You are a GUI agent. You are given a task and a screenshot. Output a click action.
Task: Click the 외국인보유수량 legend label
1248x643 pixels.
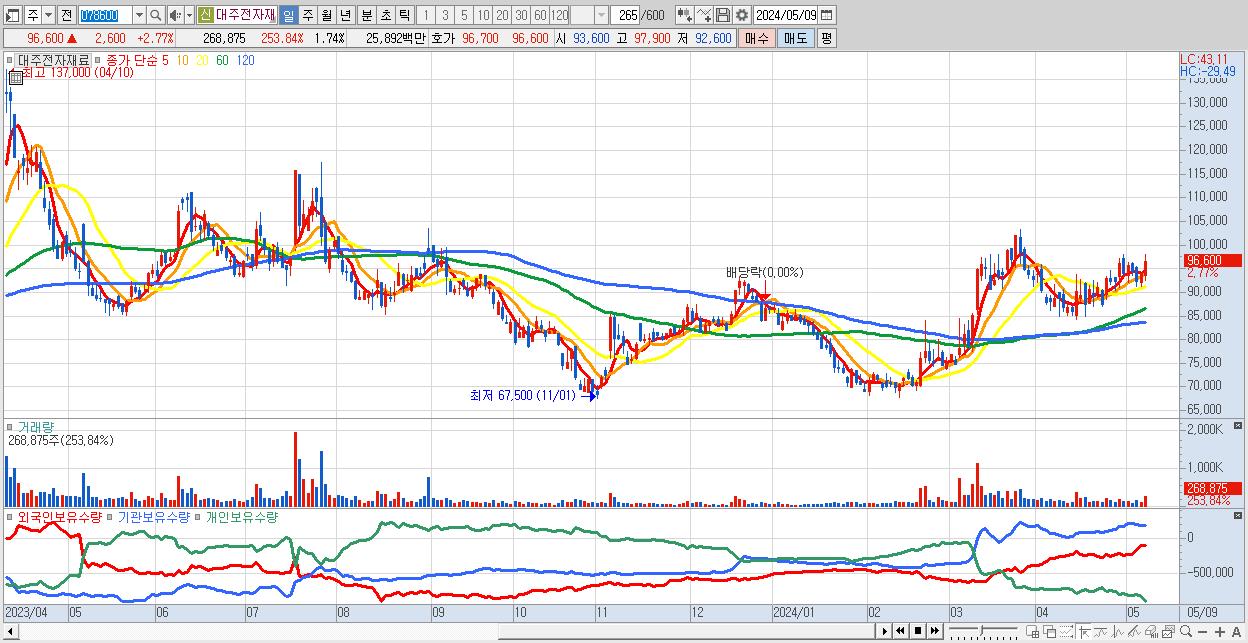coord(60,517)
